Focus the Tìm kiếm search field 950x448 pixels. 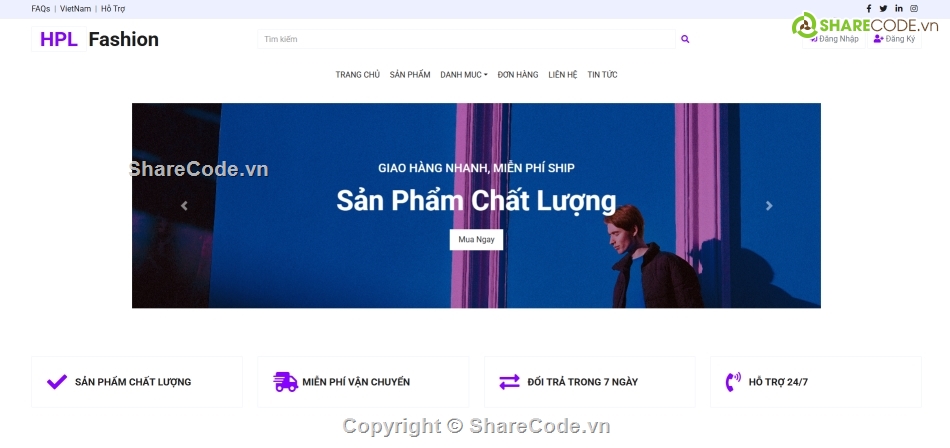(467, 39)
